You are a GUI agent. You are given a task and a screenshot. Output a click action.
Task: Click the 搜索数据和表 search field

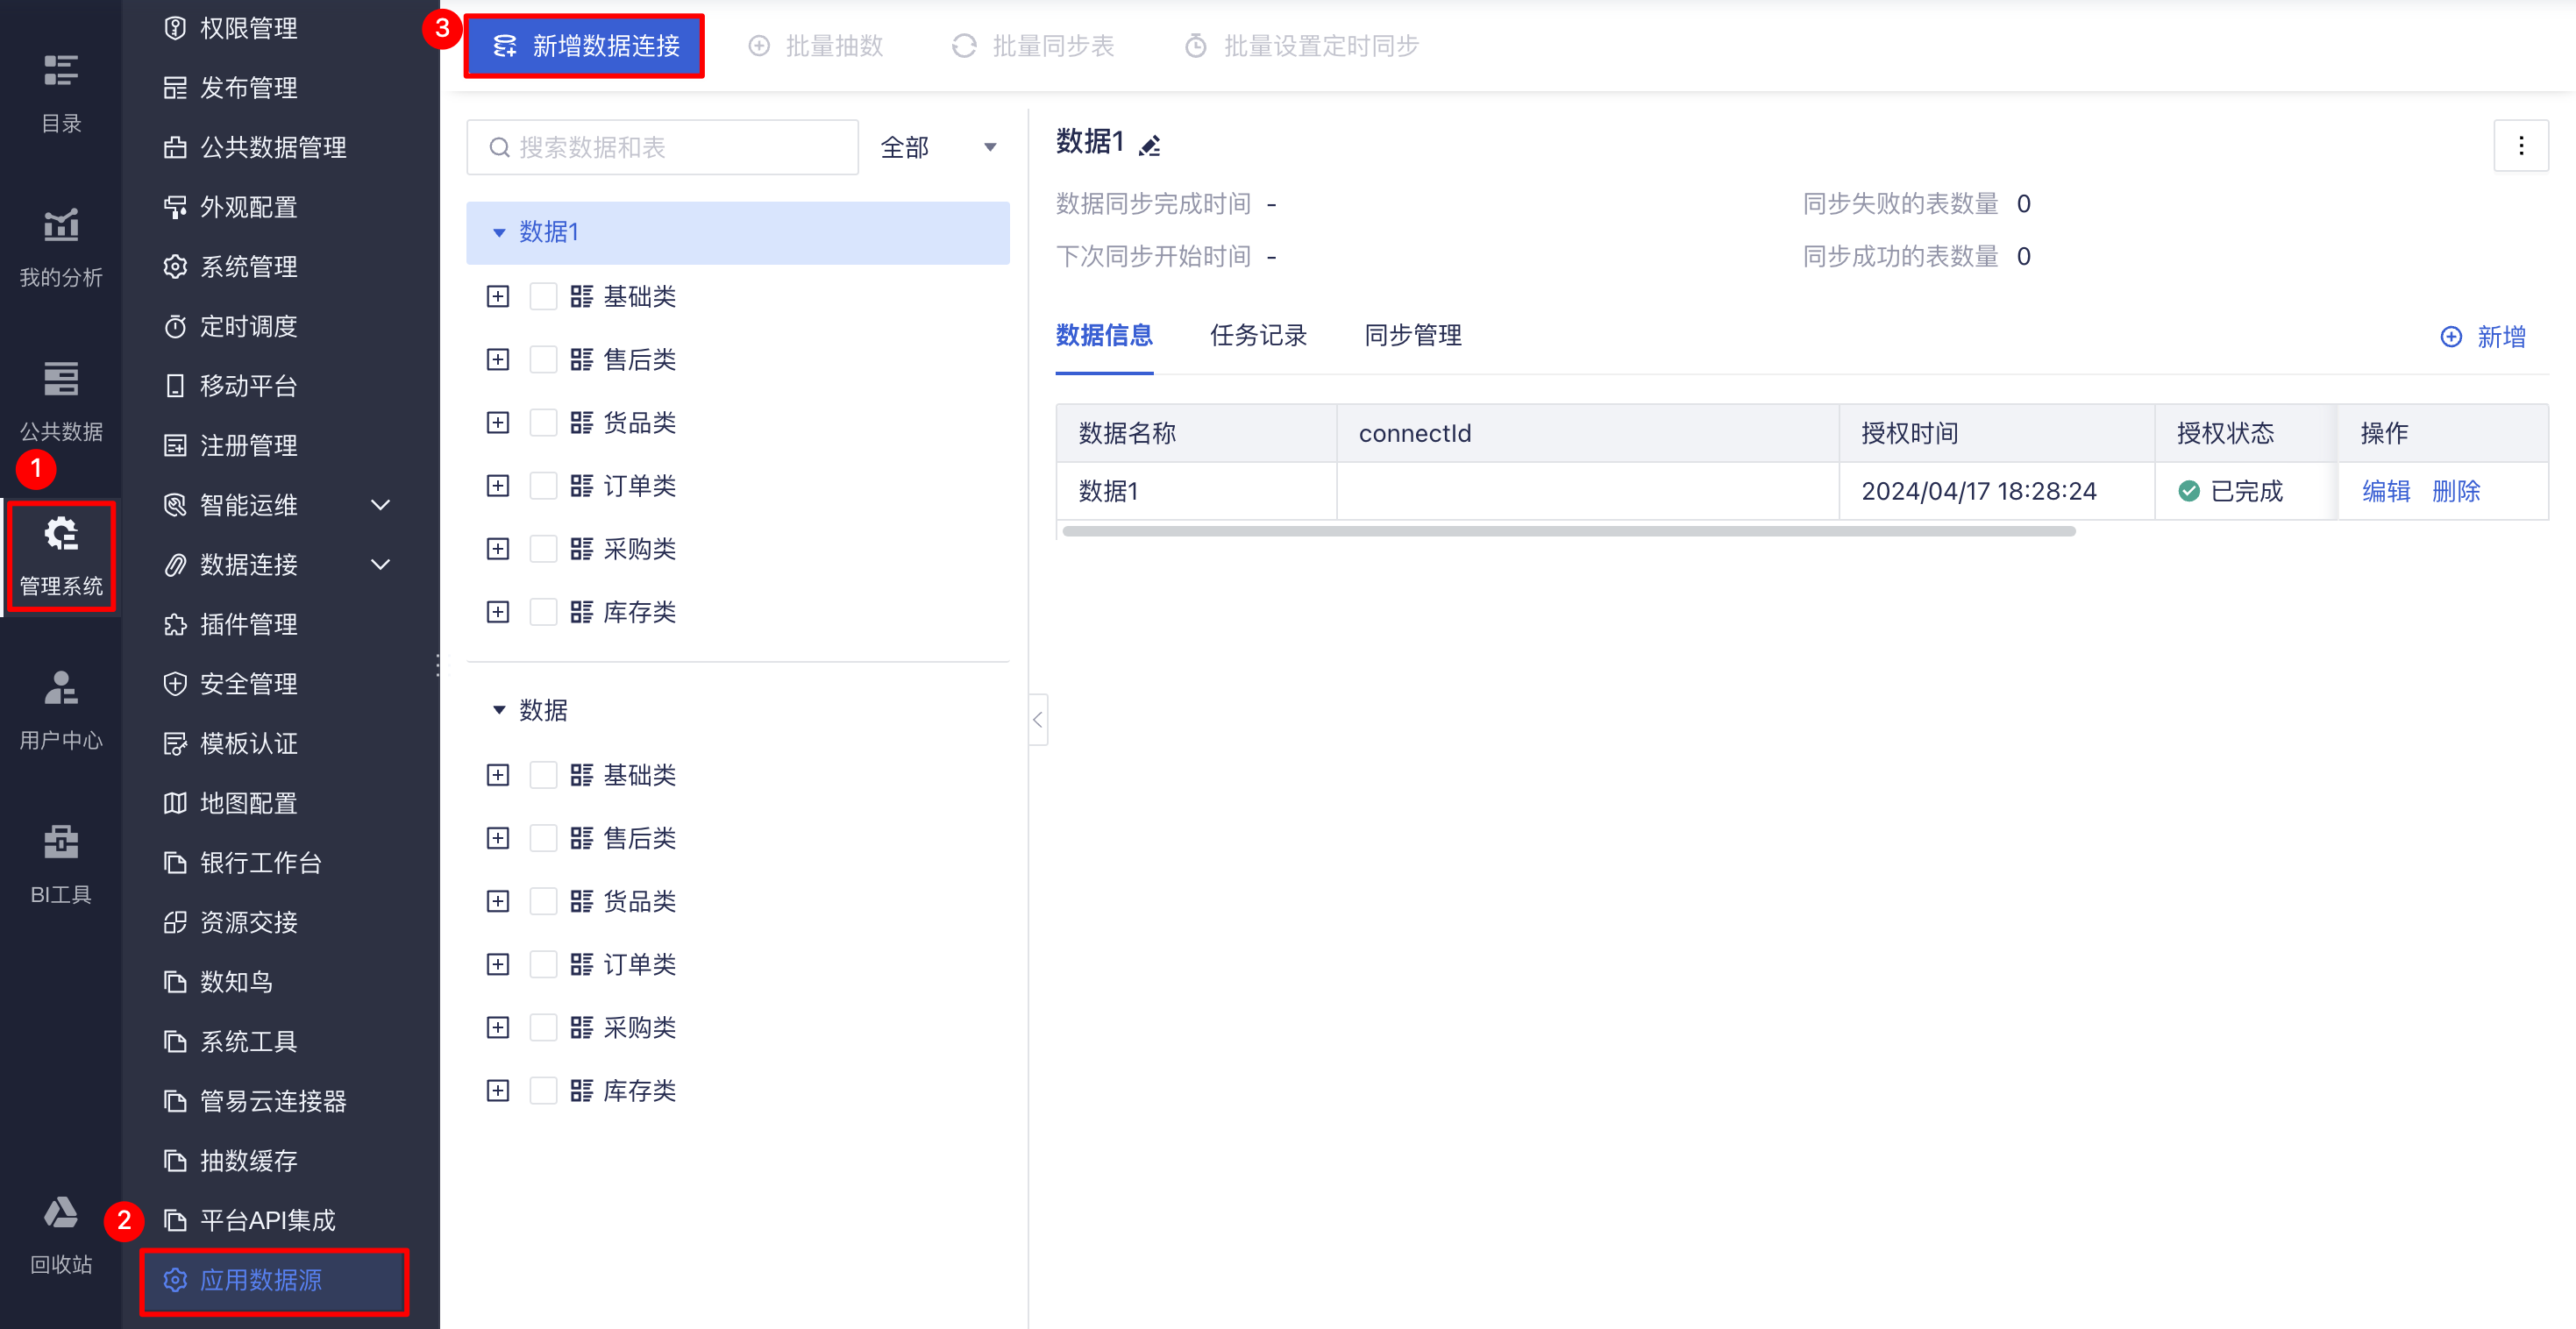tap(663, 148)
